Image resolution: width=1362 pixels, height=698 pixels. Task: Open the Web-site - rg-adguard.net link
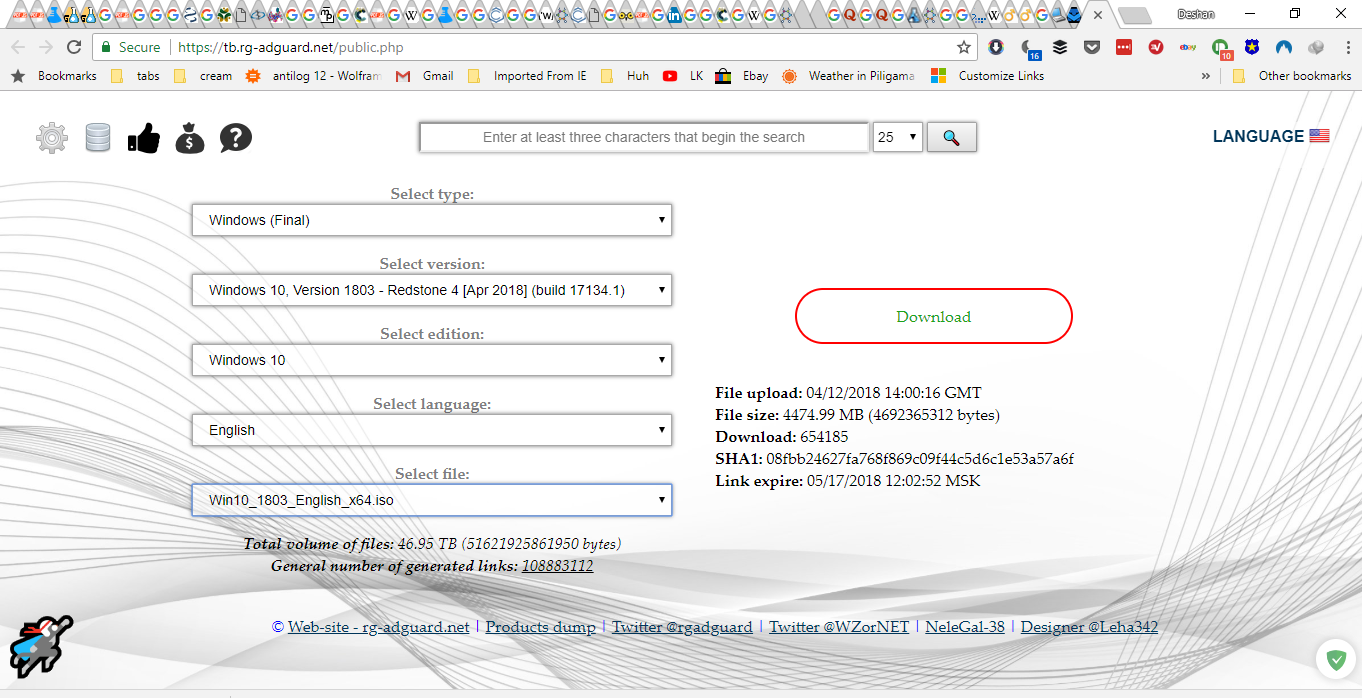point(379,627)
